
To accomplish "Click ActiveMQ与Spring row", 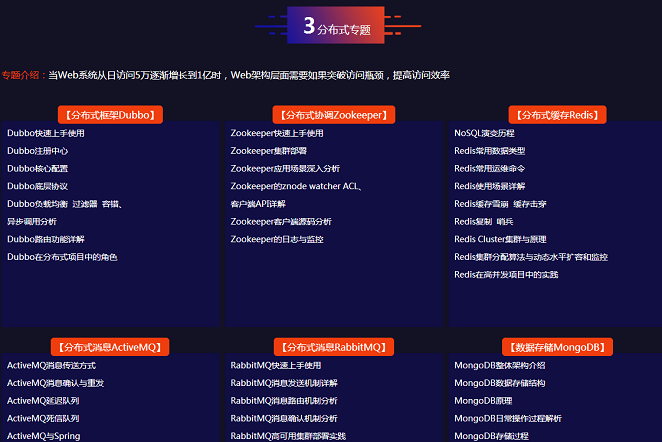I will click(x=43, y=436).
